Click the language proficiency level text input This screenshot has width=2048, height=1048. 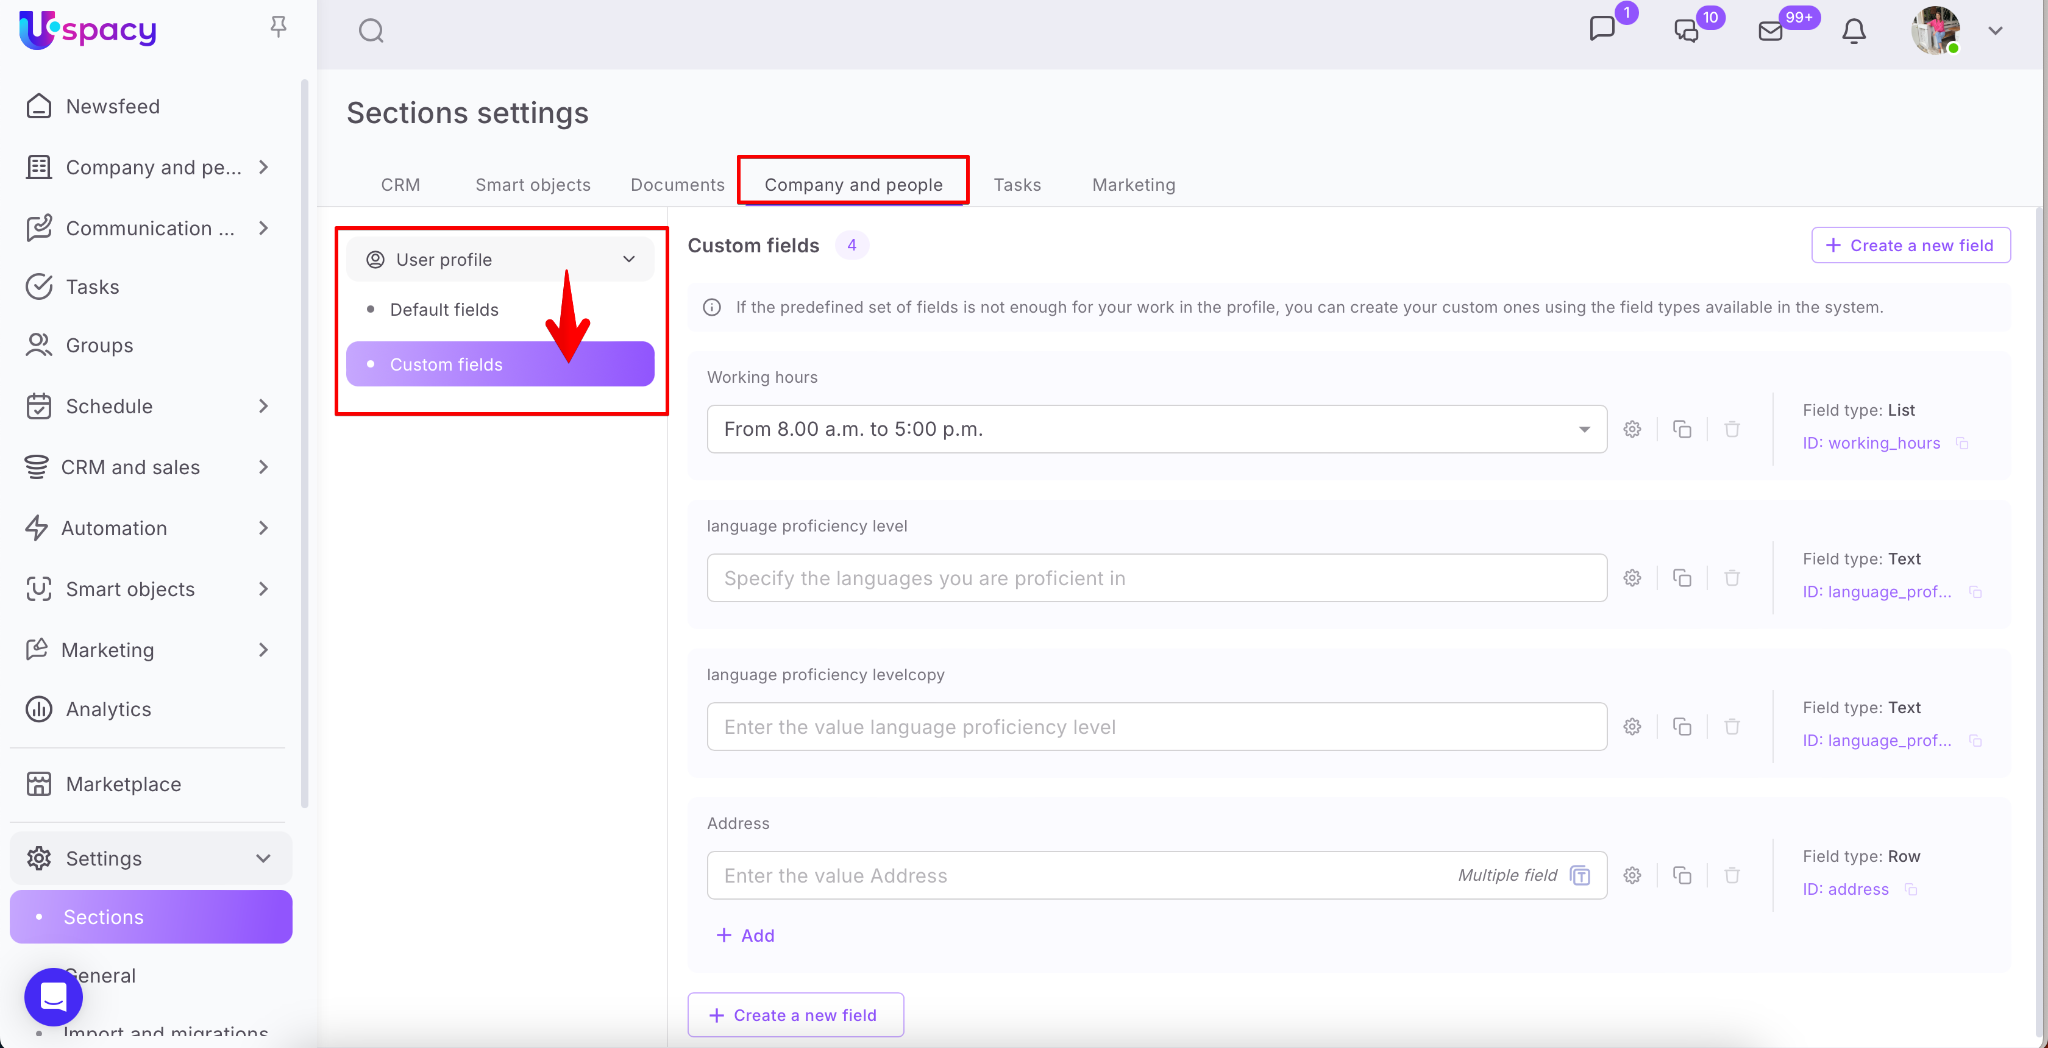pyautogui.click(x=1156, y=578)
